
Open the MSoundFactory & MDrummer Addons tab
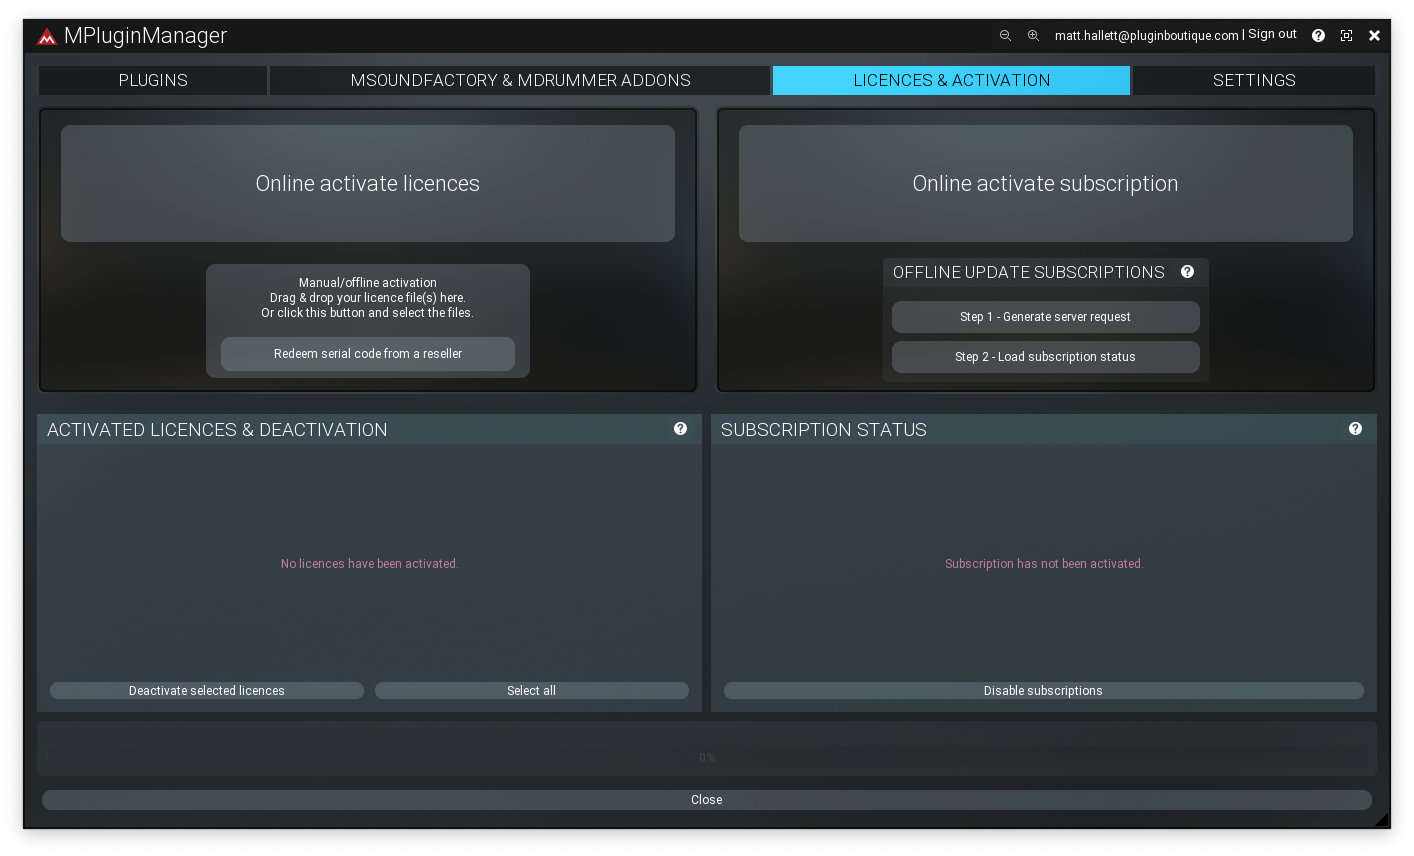tap(520, 80)
